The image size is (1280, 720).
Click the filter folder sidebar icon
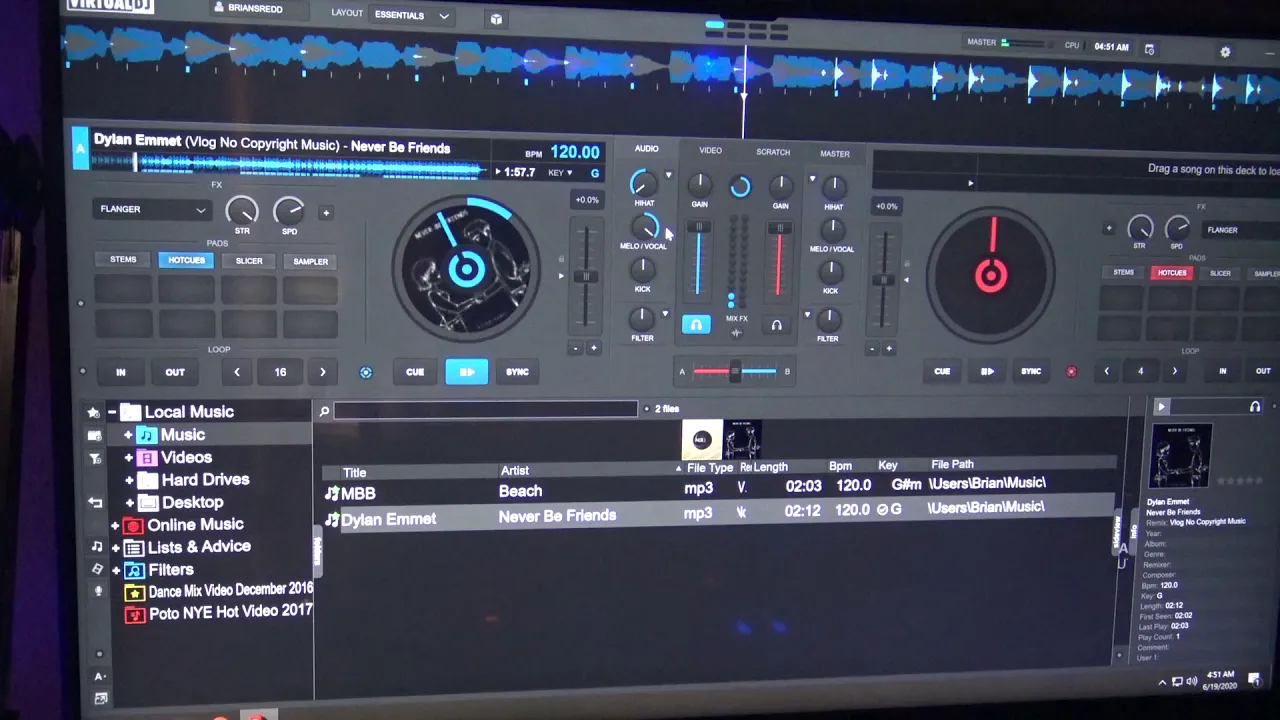click(x=95, y=459)
